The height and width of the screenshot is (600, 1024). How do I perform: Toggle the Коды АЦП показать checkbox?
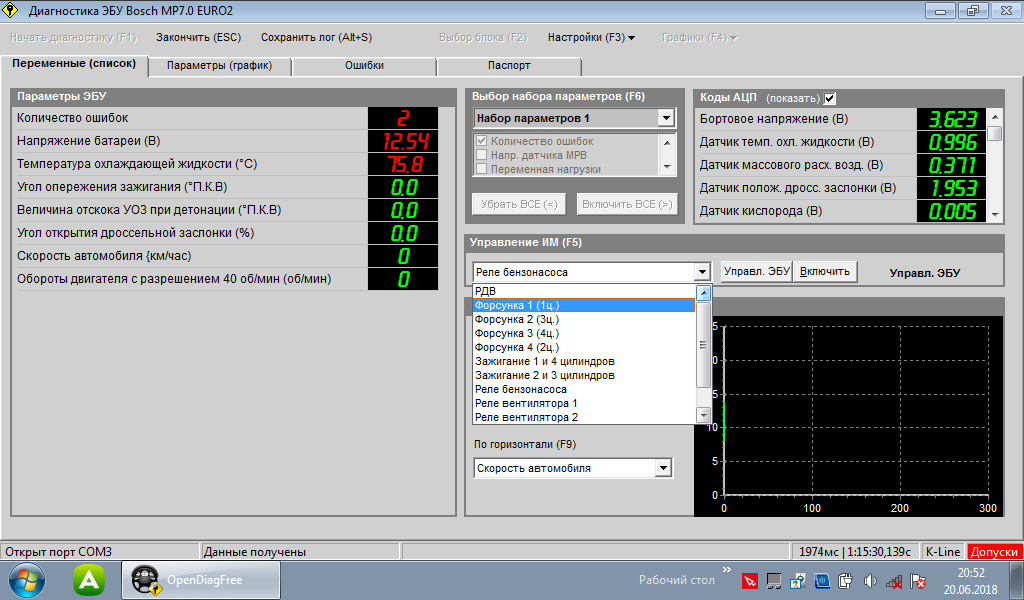(x=830, y=98)
